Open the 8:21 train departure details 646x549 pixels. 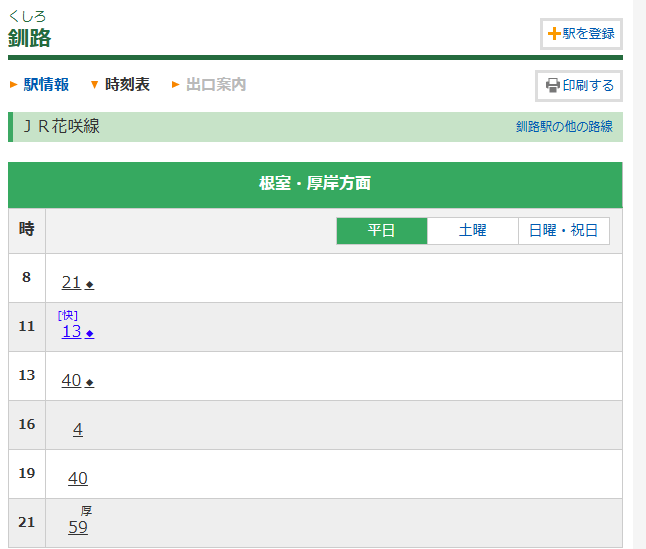[x=71, y=283]
